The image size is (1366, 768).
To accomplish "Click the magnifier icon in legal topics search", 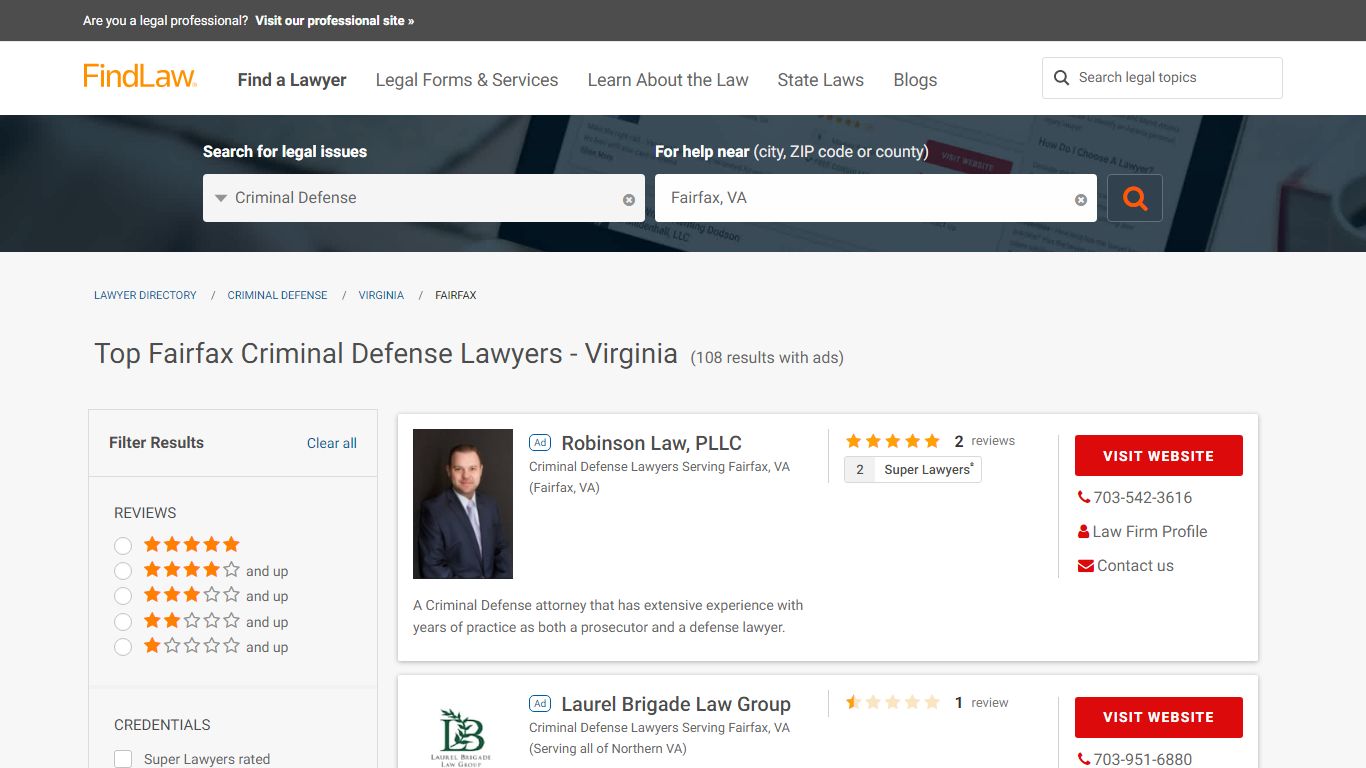I will (1062, 78).
